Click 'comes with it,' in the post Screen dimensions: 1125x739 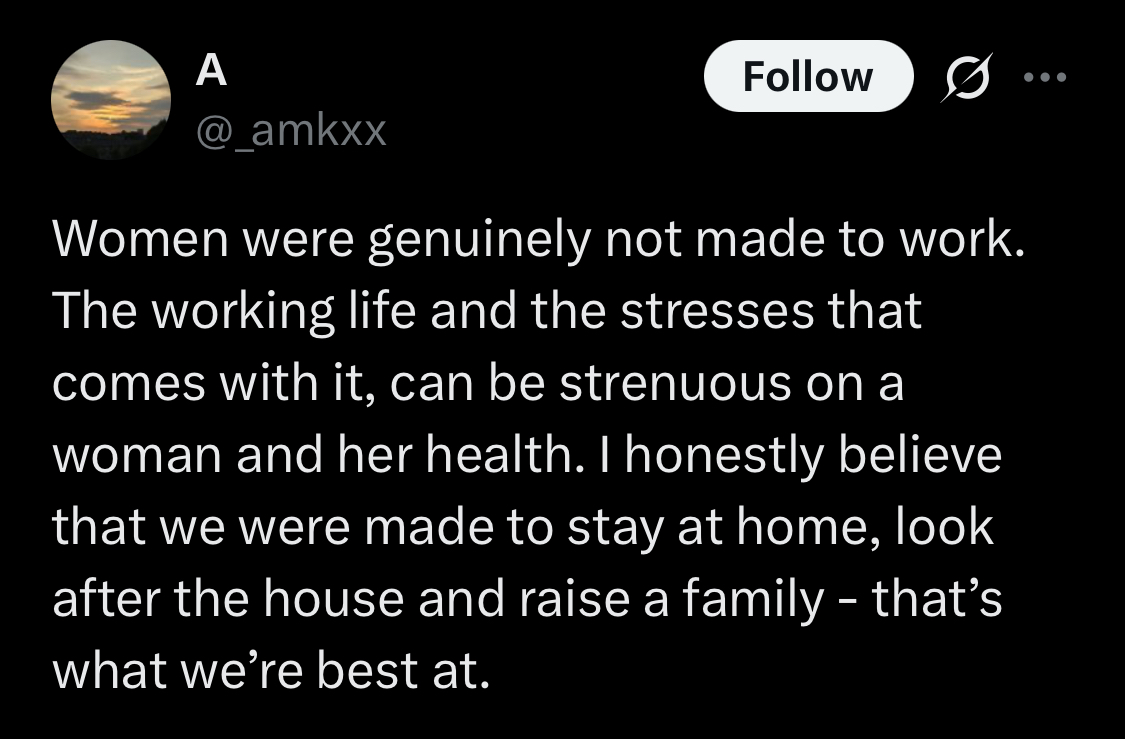point(214,382)
